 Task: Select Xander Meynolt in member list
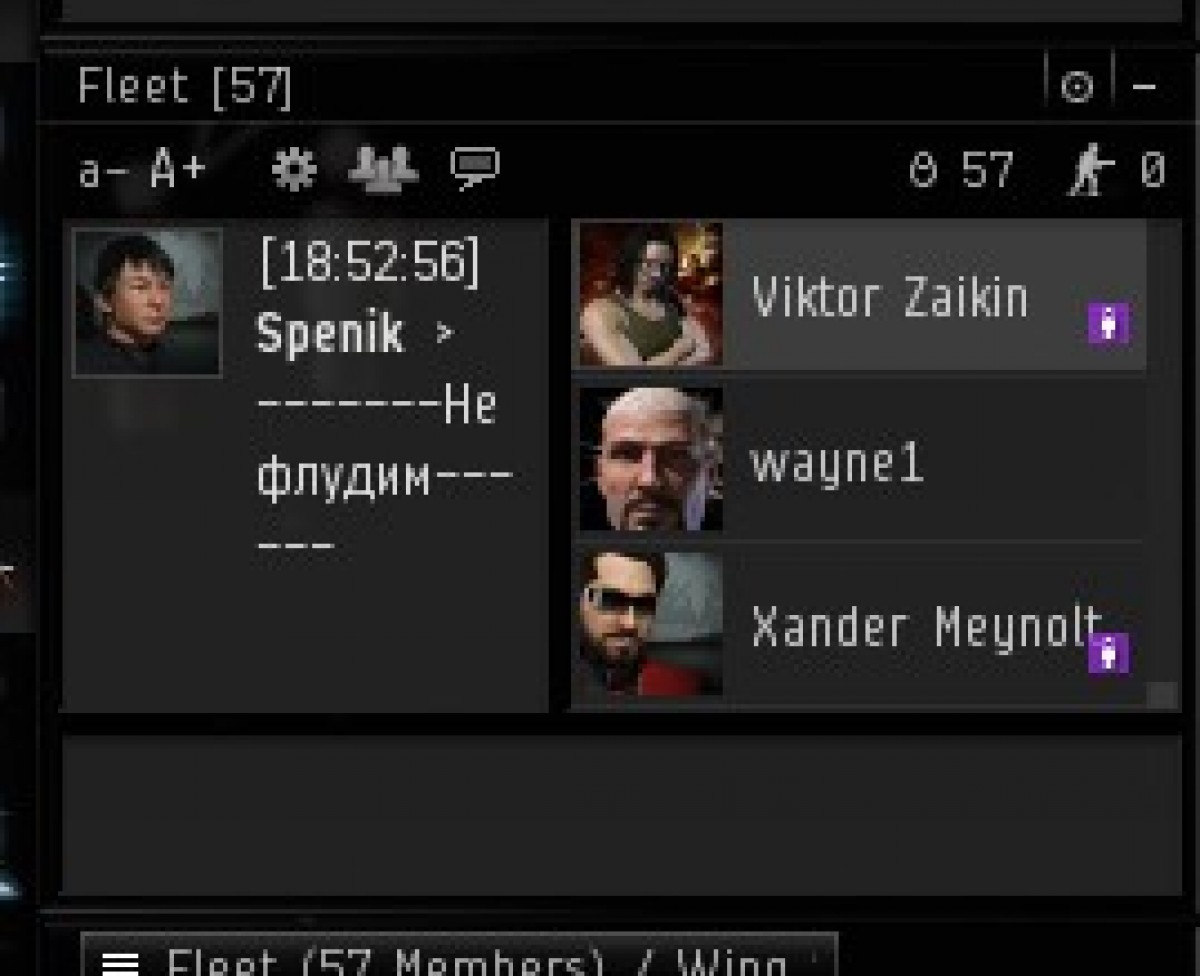(859, 624)
